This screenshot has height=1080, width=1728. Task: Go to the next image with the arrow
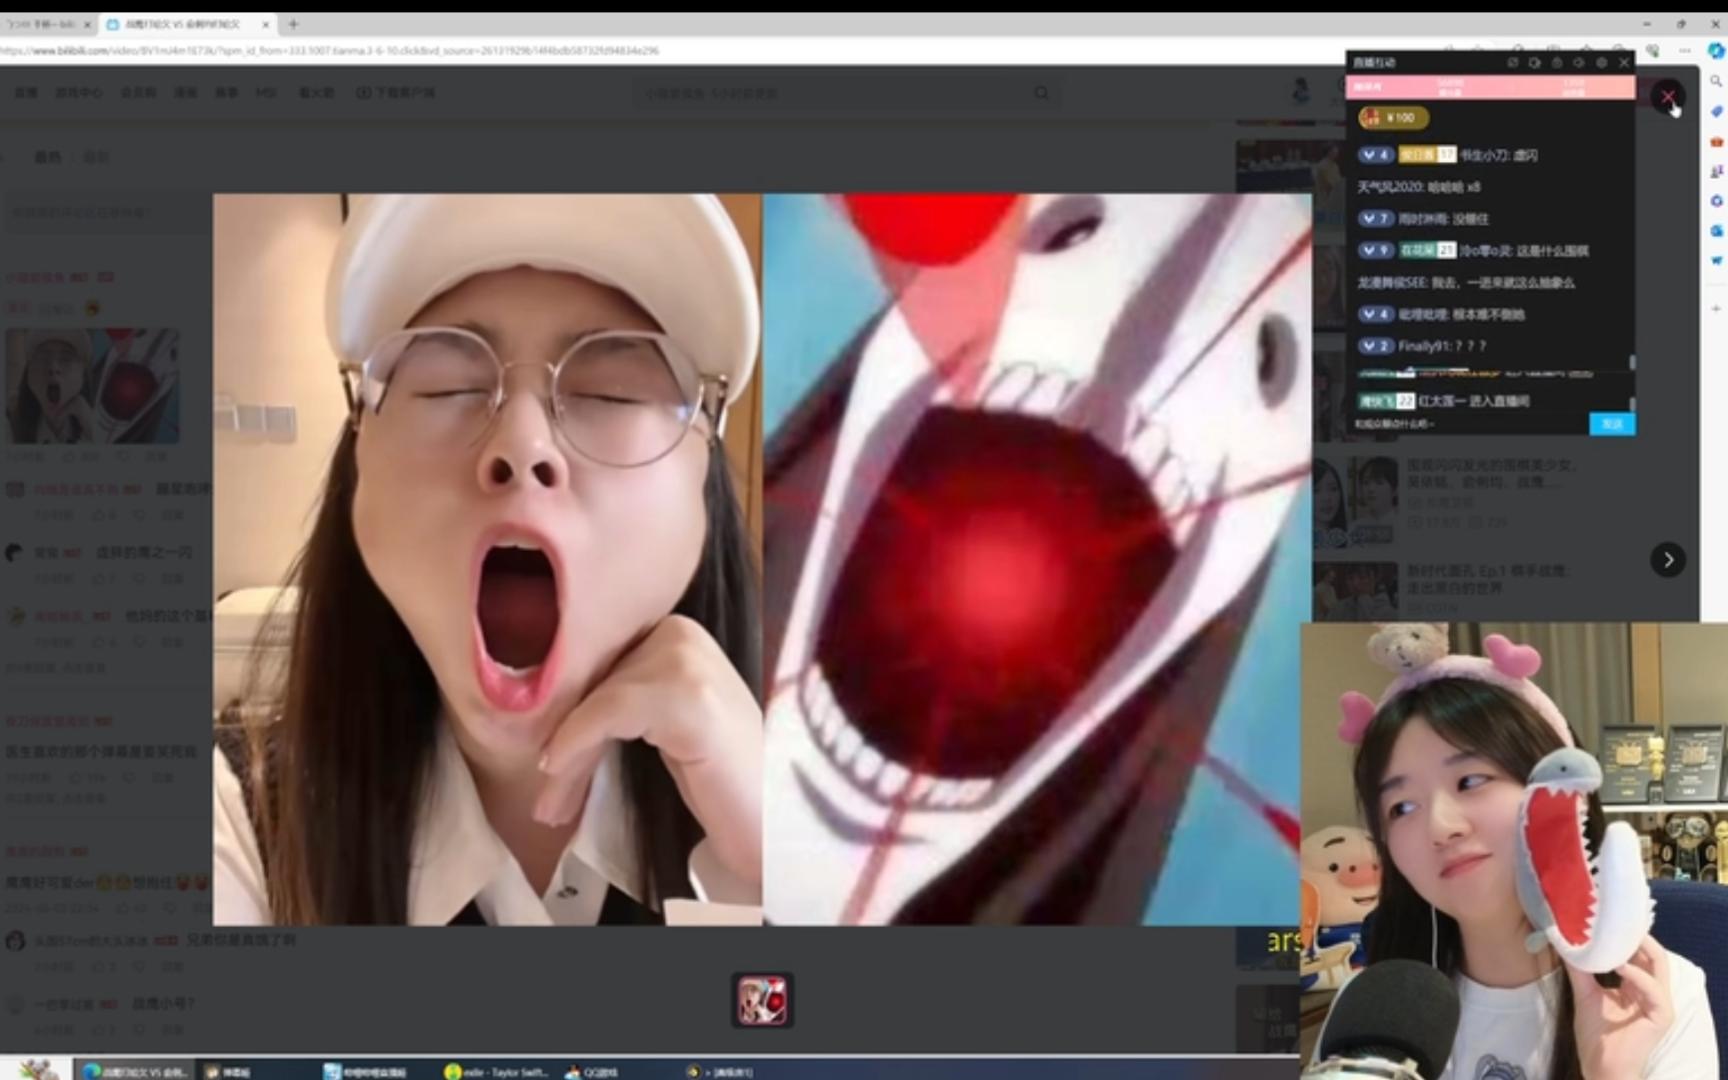[1667, 560]
